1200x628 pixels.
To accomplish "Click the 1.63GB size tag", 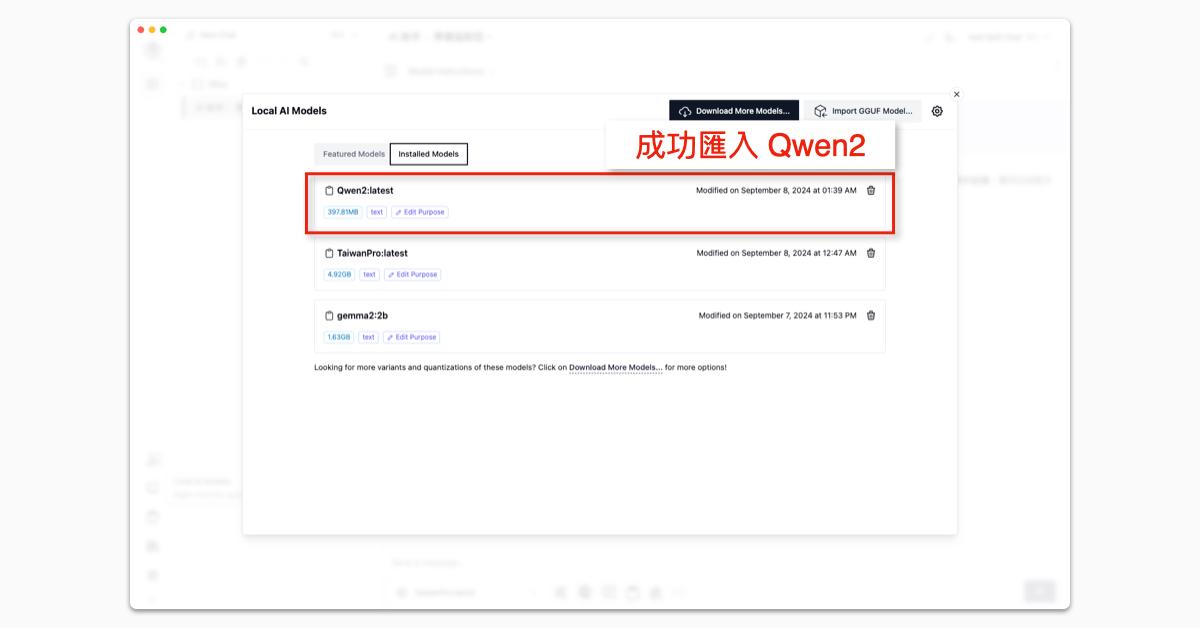I will tap(339, 337).
